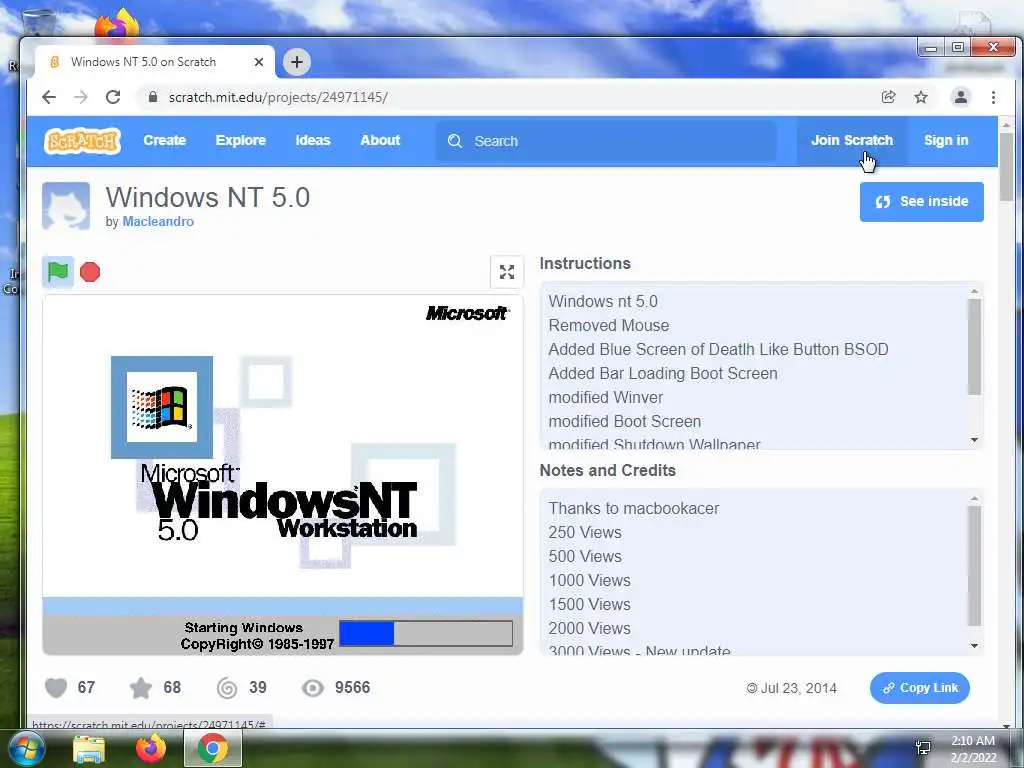Click the Instructions box scrollbar thumb

pos(974,347)
